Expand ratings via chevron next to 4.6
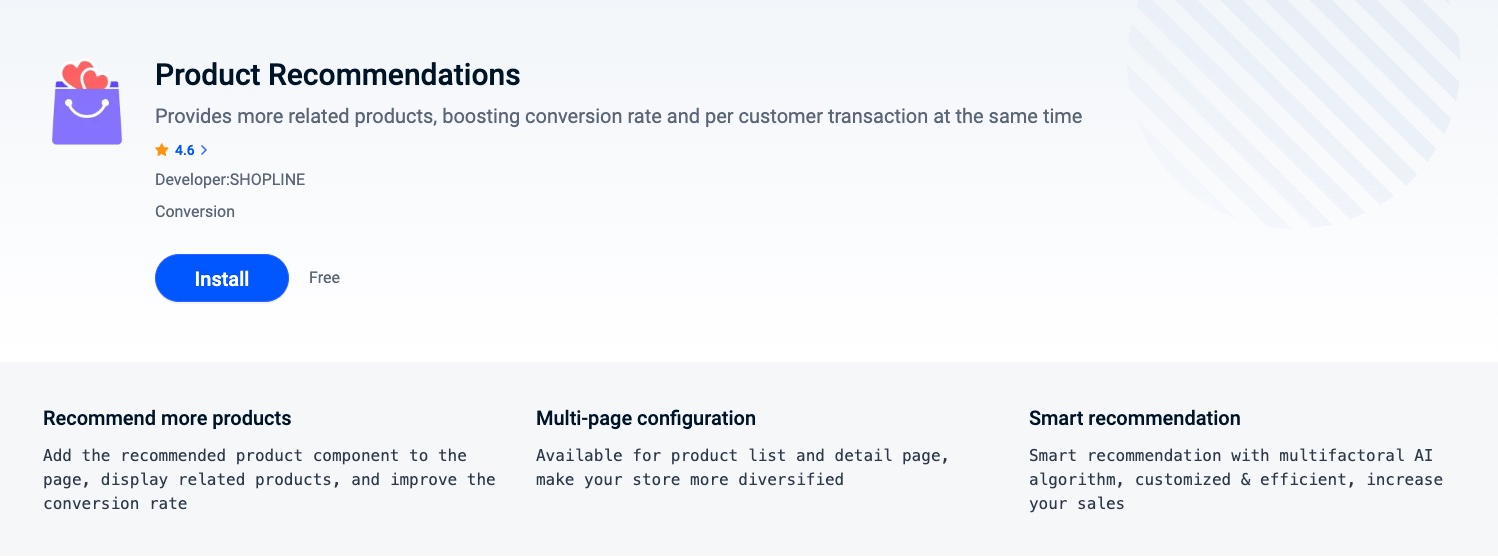 coord(204,150)
